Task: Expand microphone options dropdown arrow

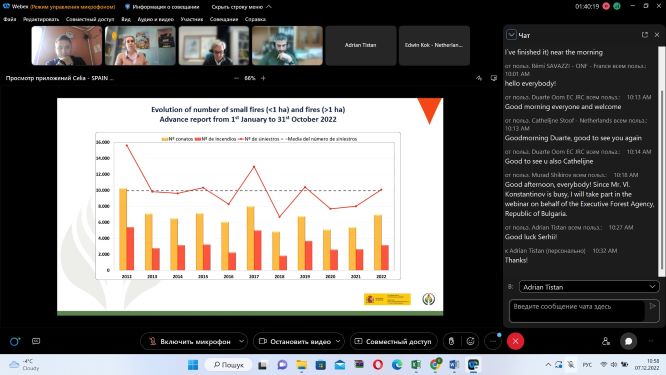Action: 242,341
